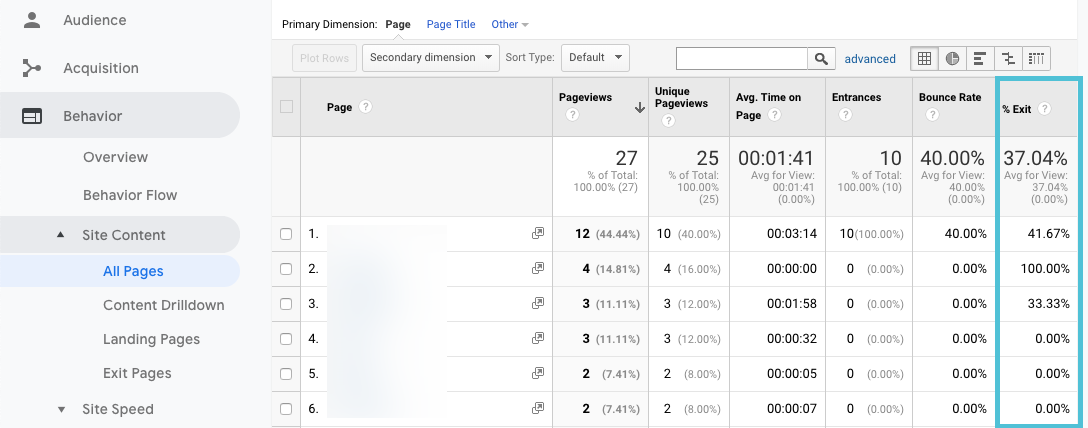This screenshot has height=428, width=1088.
Task: Open the Secondary dimension dropdown
Action: pyautogui.click(x=431, y=58)
